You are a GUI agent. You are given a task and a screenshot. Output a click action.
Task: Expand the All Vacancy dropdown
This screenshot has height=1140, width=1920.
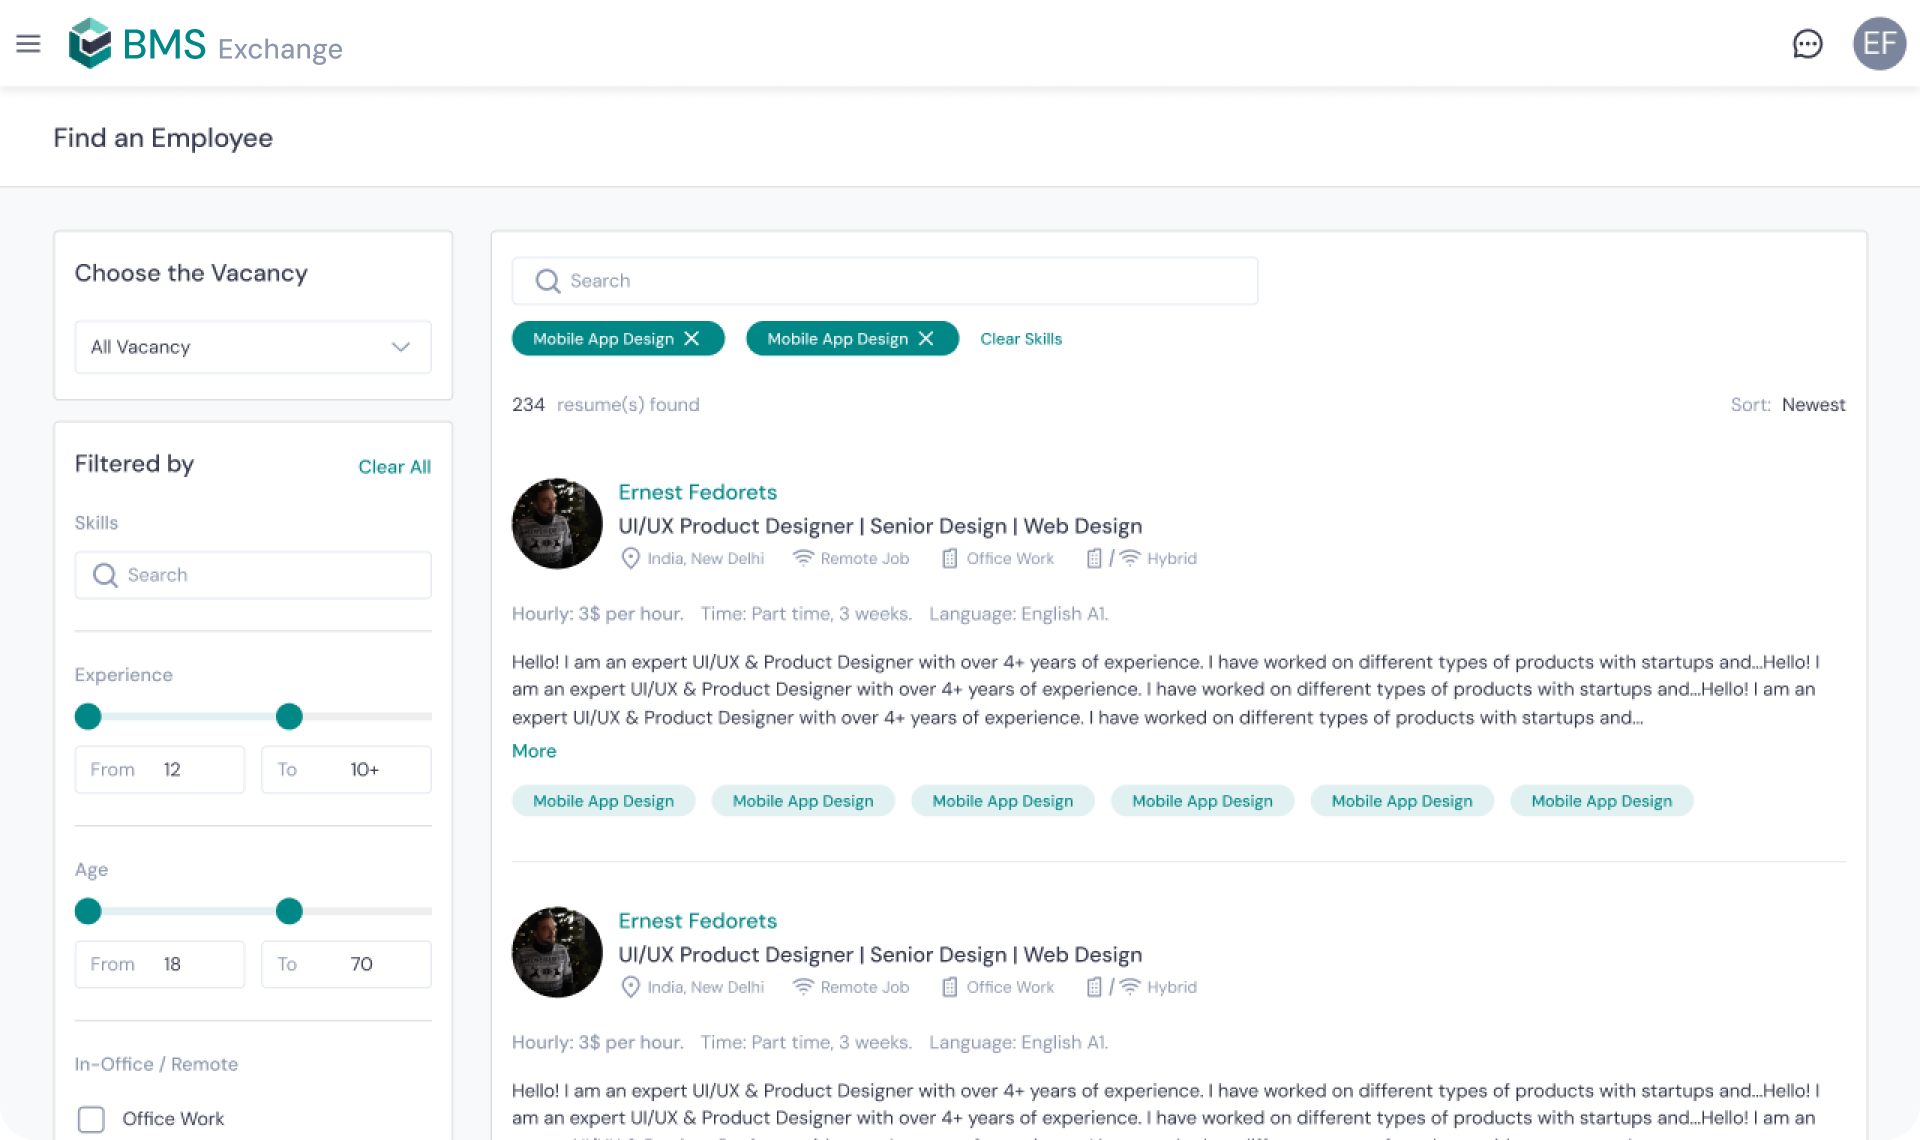(x=252, y=347)
